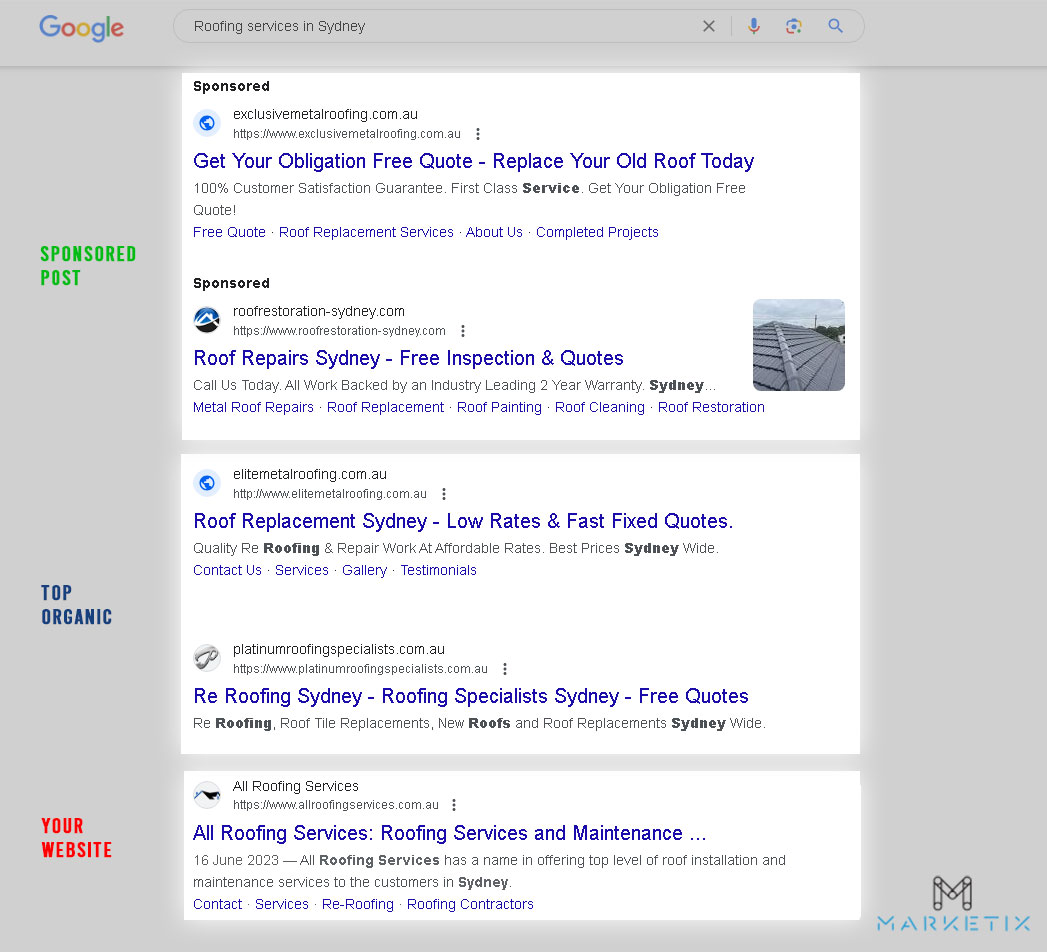Open the 'Free Quote' sitelink
Image resolution: width=1047 pixels, height=952 pixels.
(229, 232)
